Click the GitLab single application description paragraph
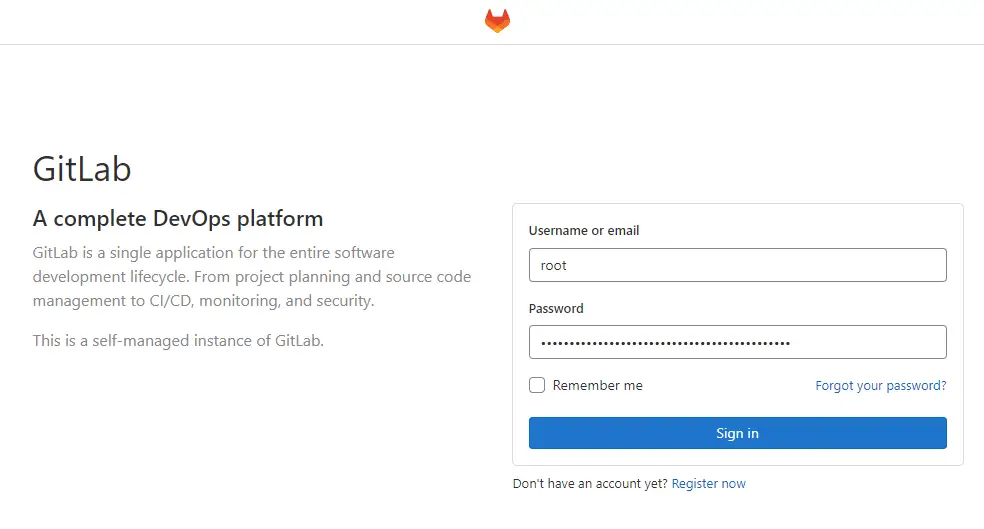The image size is (984, 529). point(252,277)
